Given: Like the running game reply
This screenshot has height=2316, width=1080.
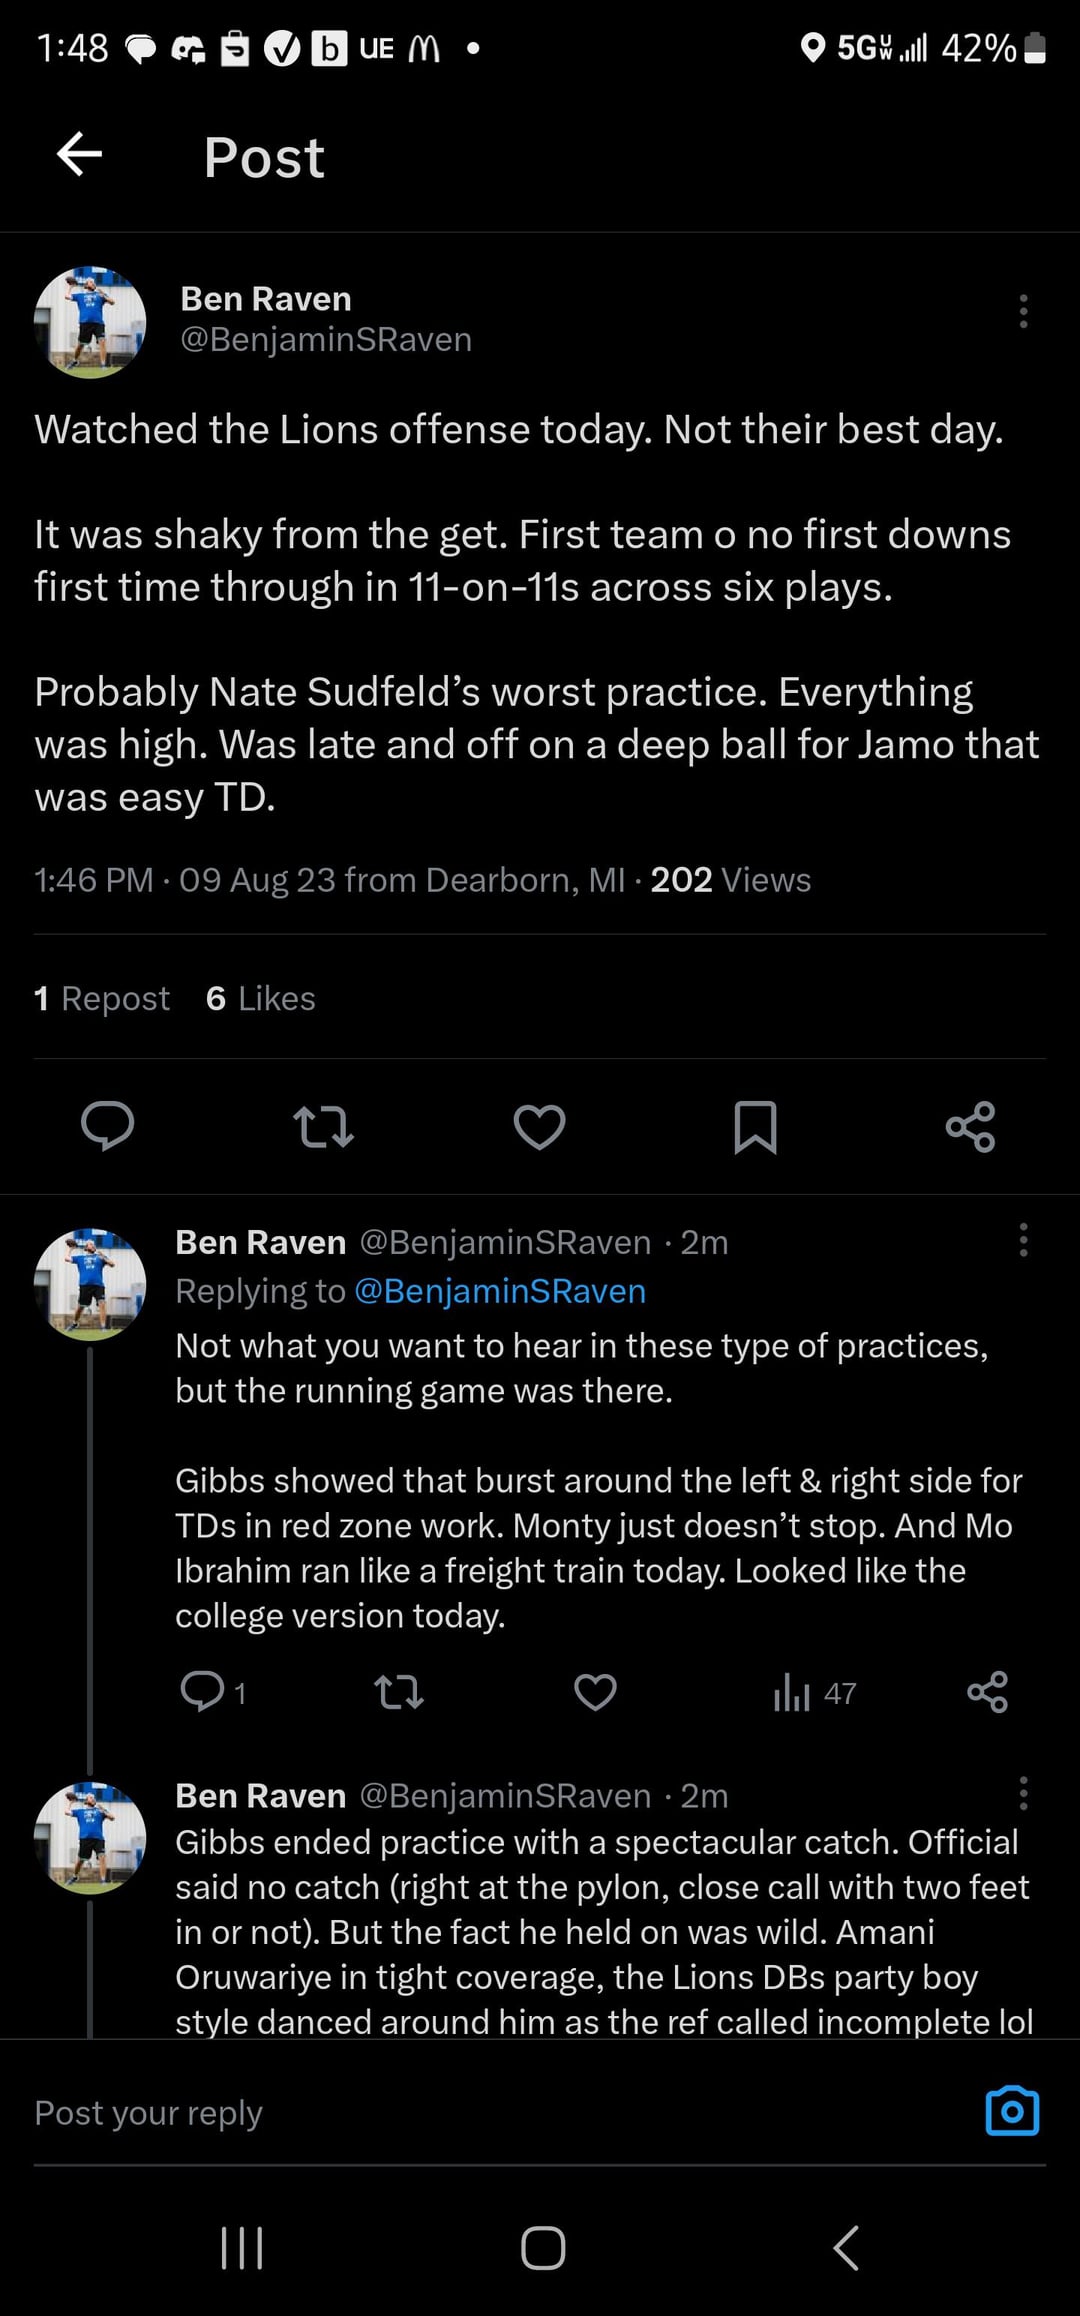Looking at the screenshot, I should tap(595, 1692).
